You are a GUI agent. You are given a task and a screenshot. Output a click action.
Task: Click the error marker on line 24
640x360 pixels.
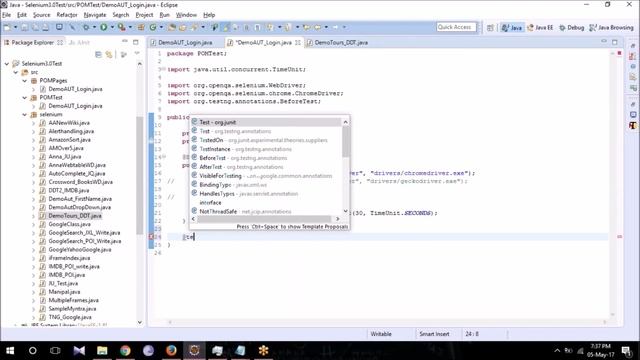(151, 237)
